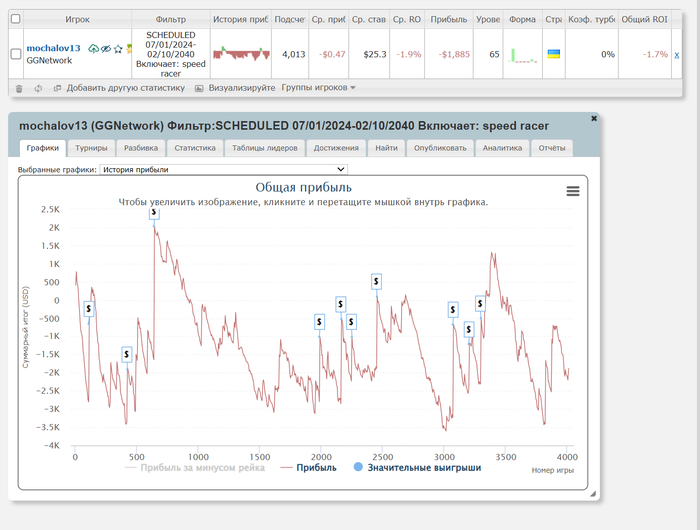The width and height of the screenshot is (700, 530).
Task: Click the 'Коэф. турбо' column header
Action: pyautogui.click(x=592, y=19)
